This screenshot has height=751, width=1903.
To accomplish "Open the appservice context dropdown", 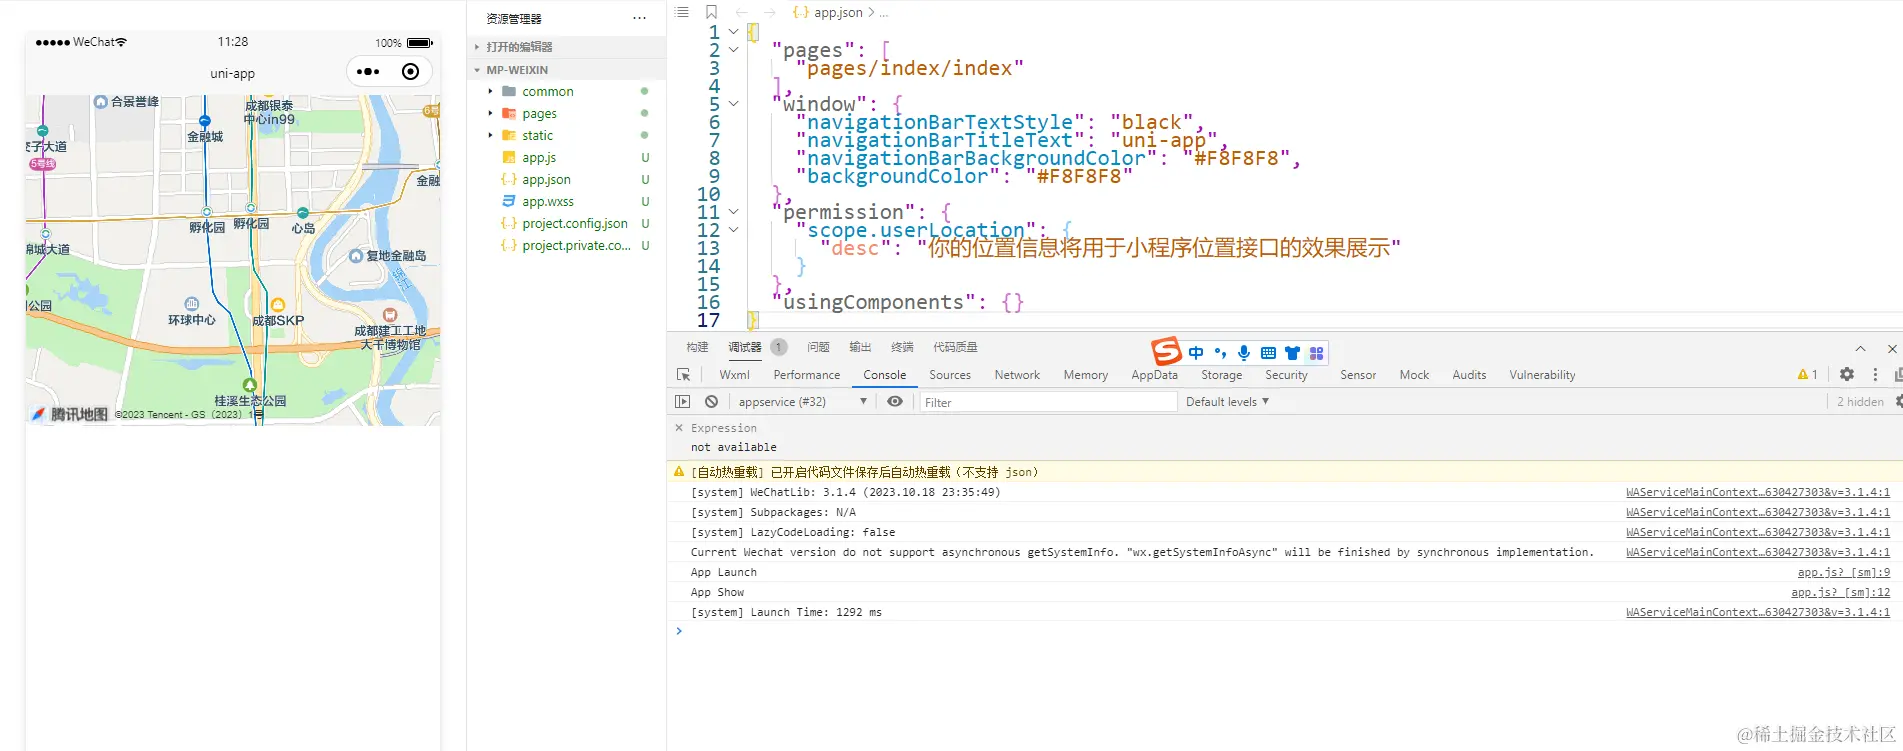I will [x=802, y=401].
